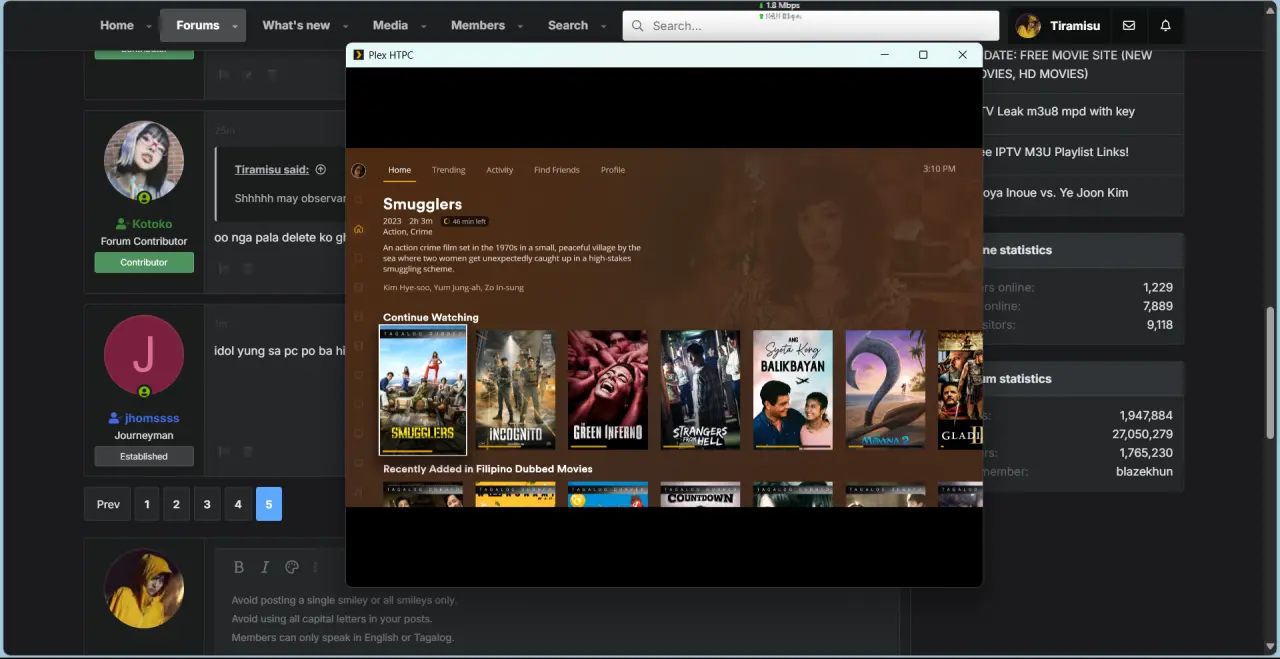
Task: Click report flag icon on Kotoko's post
Action: tap(224, 269)
